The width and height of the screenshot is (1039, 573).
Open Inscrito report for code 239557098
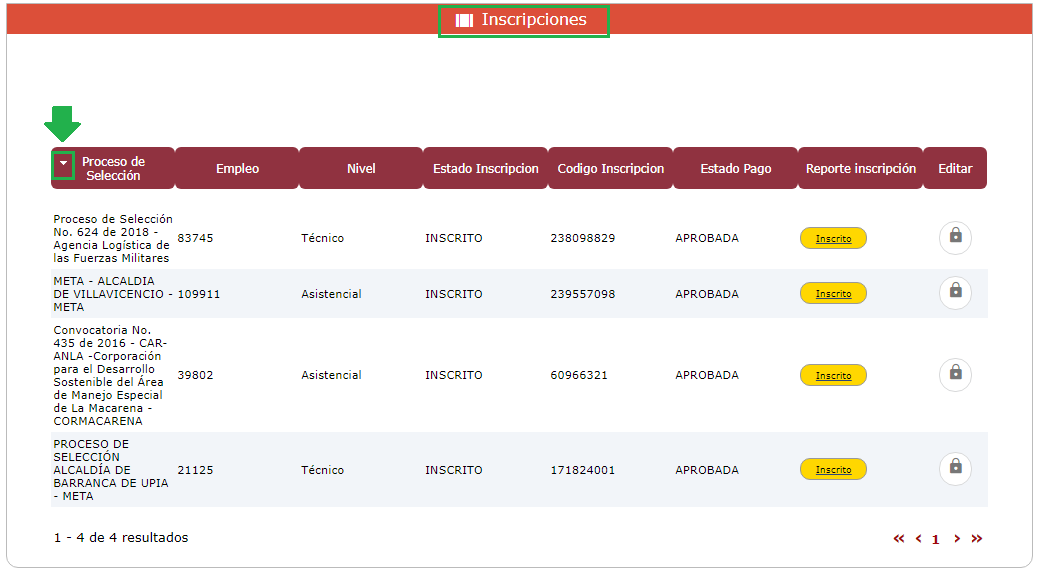833,293
